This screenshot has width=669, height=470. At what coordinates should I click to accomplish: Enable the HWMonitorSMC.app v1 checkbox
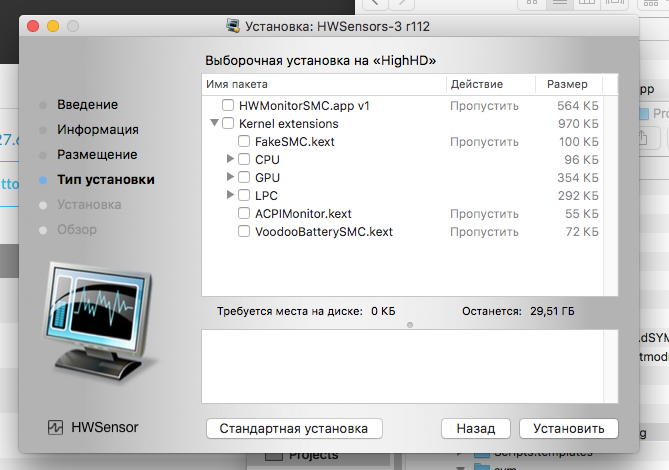(228, 105)
